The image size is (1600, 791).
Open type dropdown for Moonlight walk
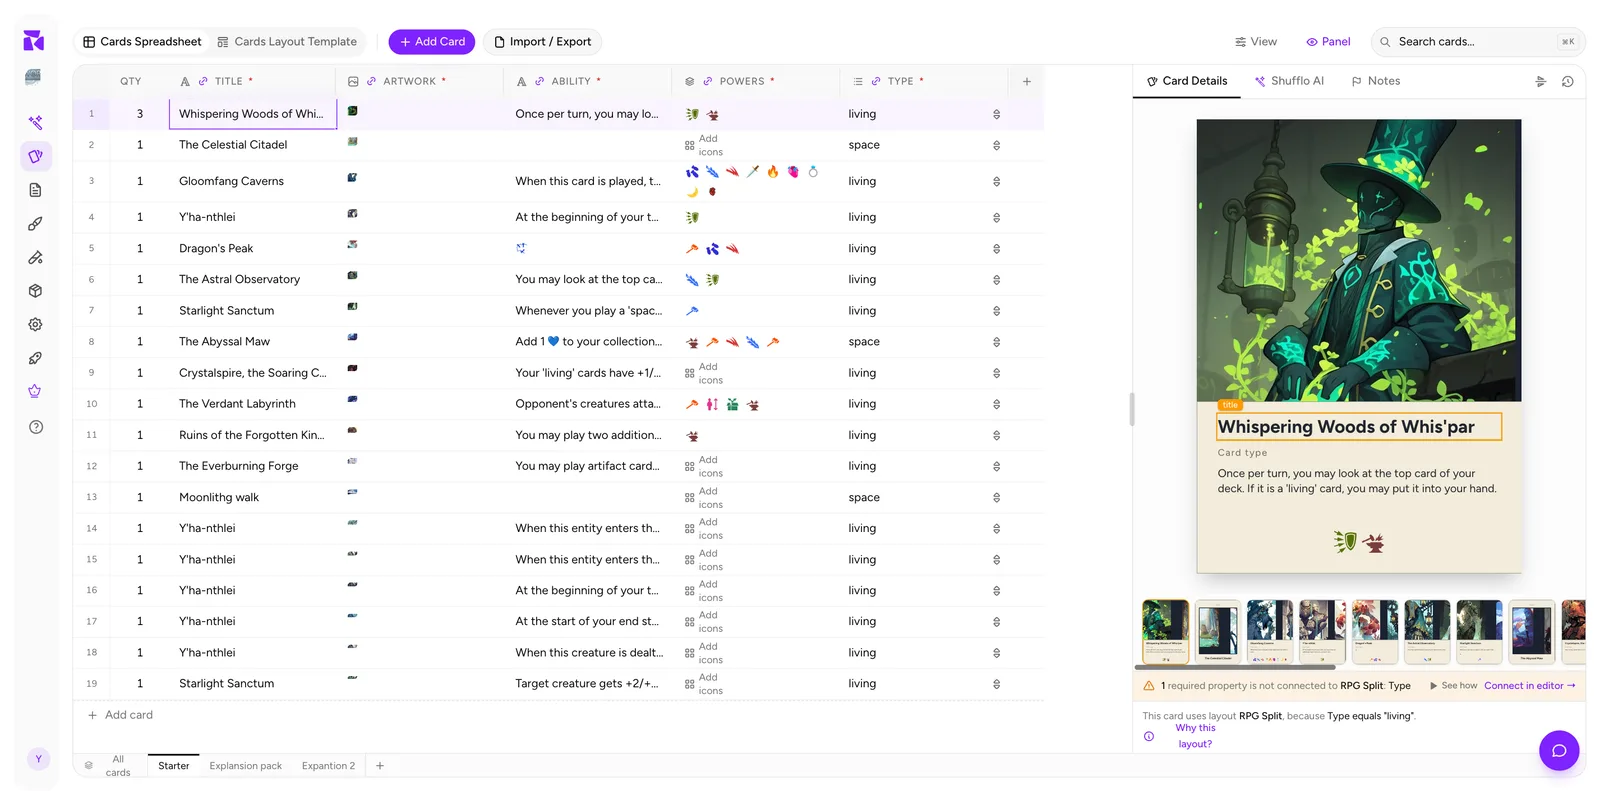point(996,497)
